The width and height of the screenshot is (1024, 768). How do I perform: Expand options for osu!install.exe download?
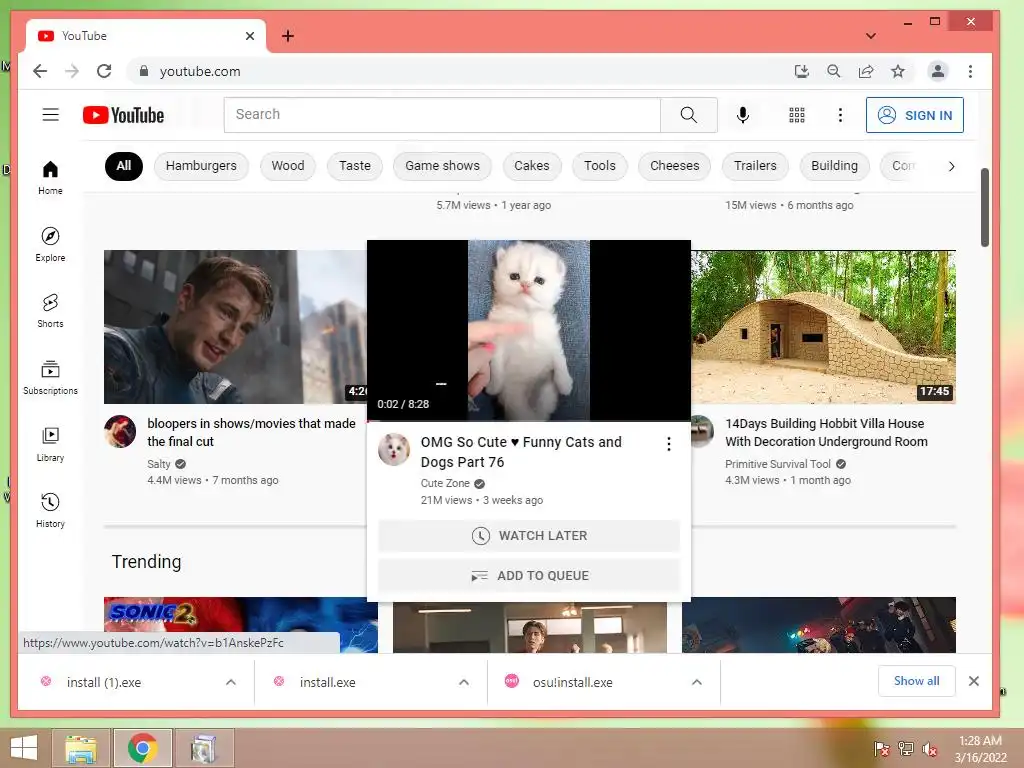point(697,682)
